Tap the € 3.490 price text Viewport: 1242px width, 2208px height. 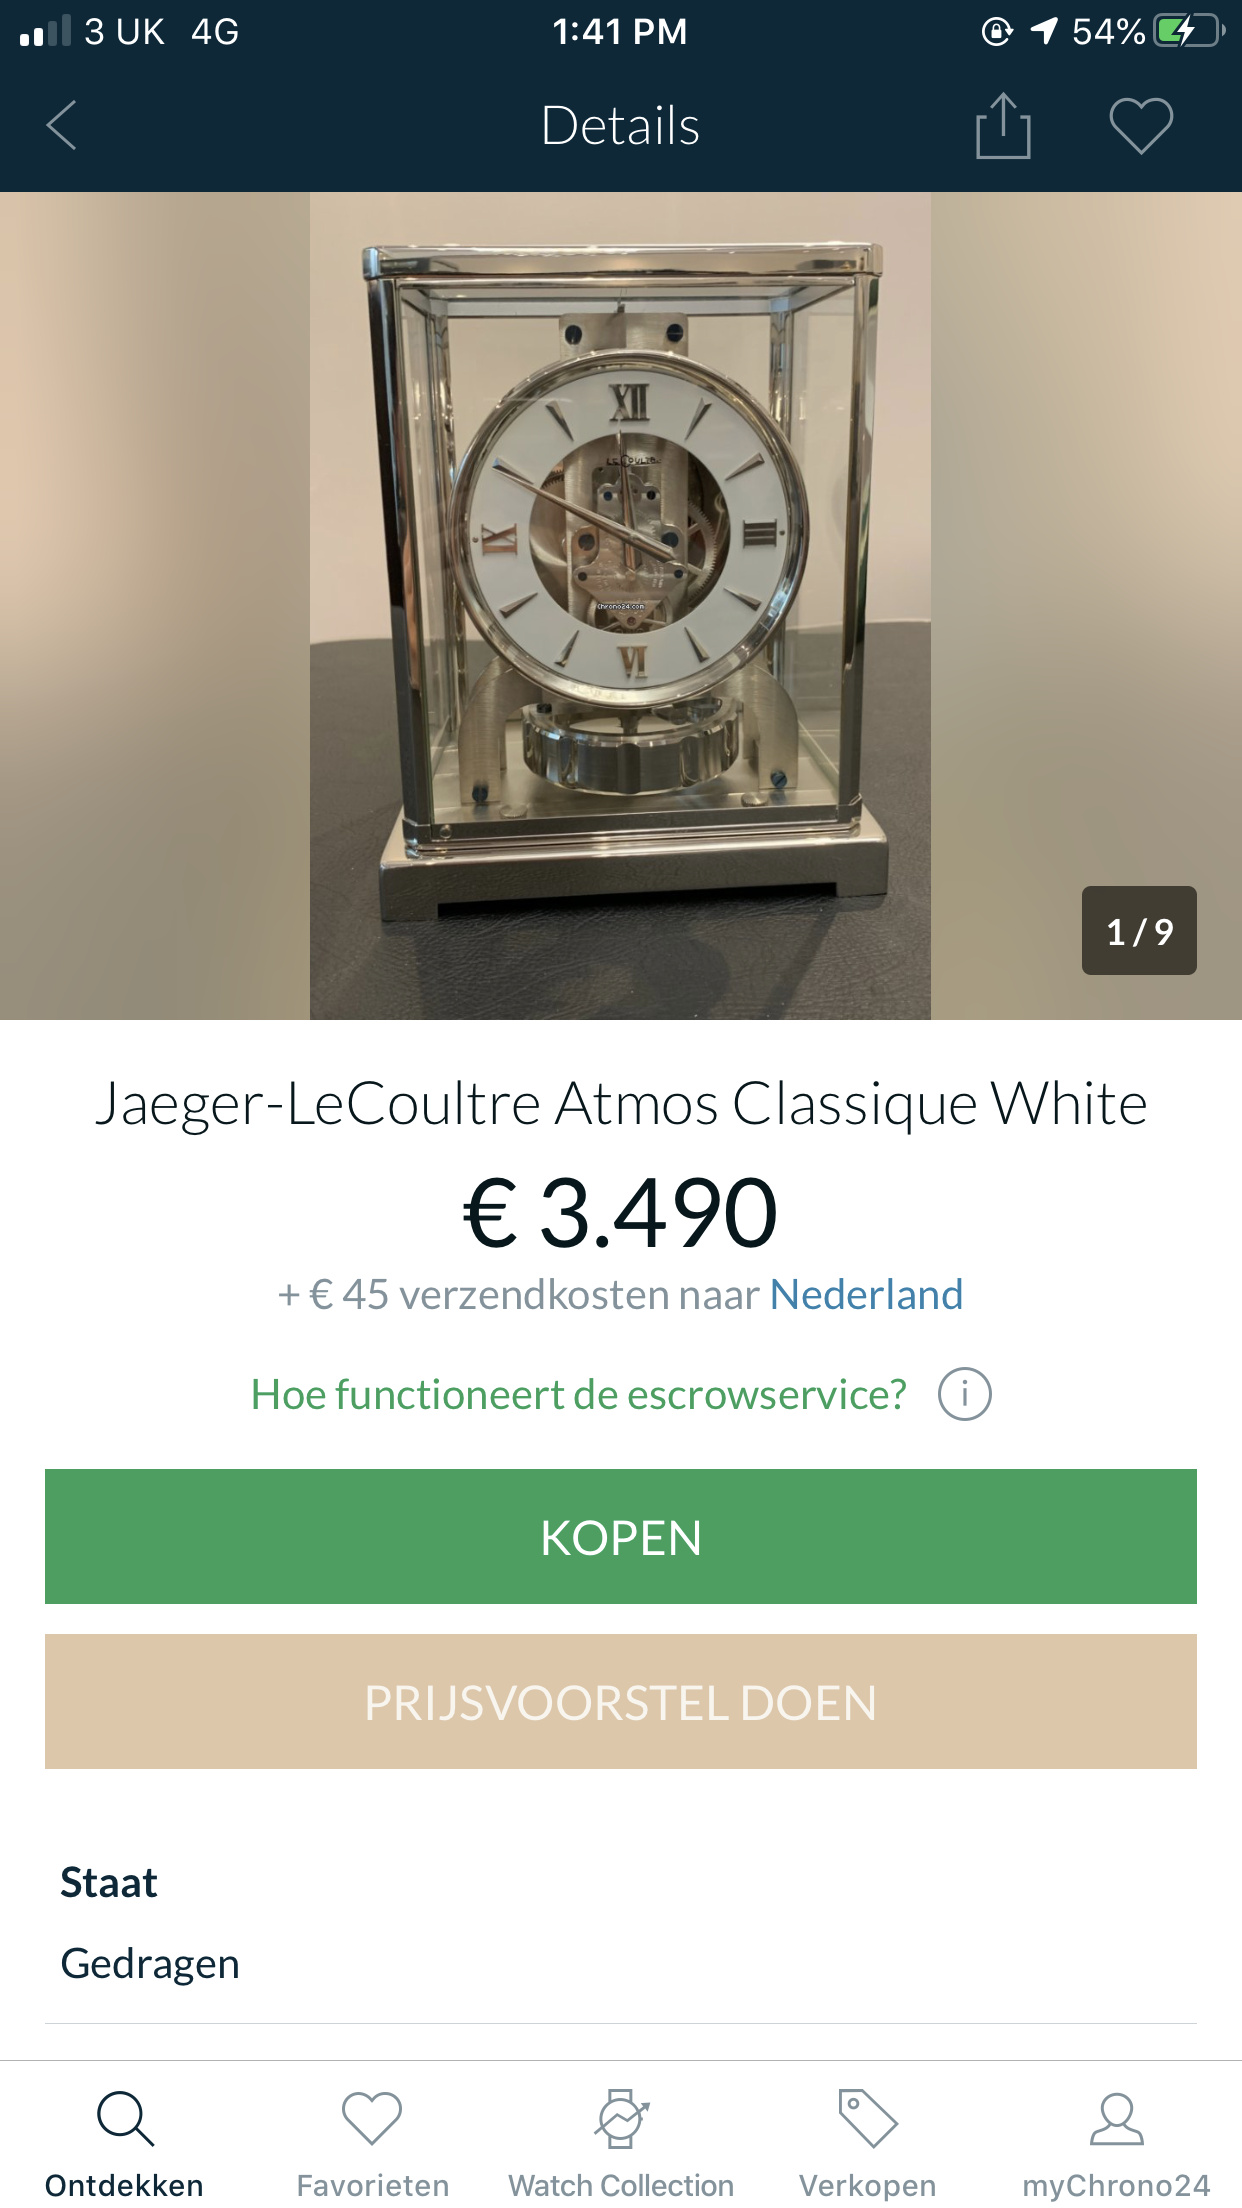pos(620,1212)
